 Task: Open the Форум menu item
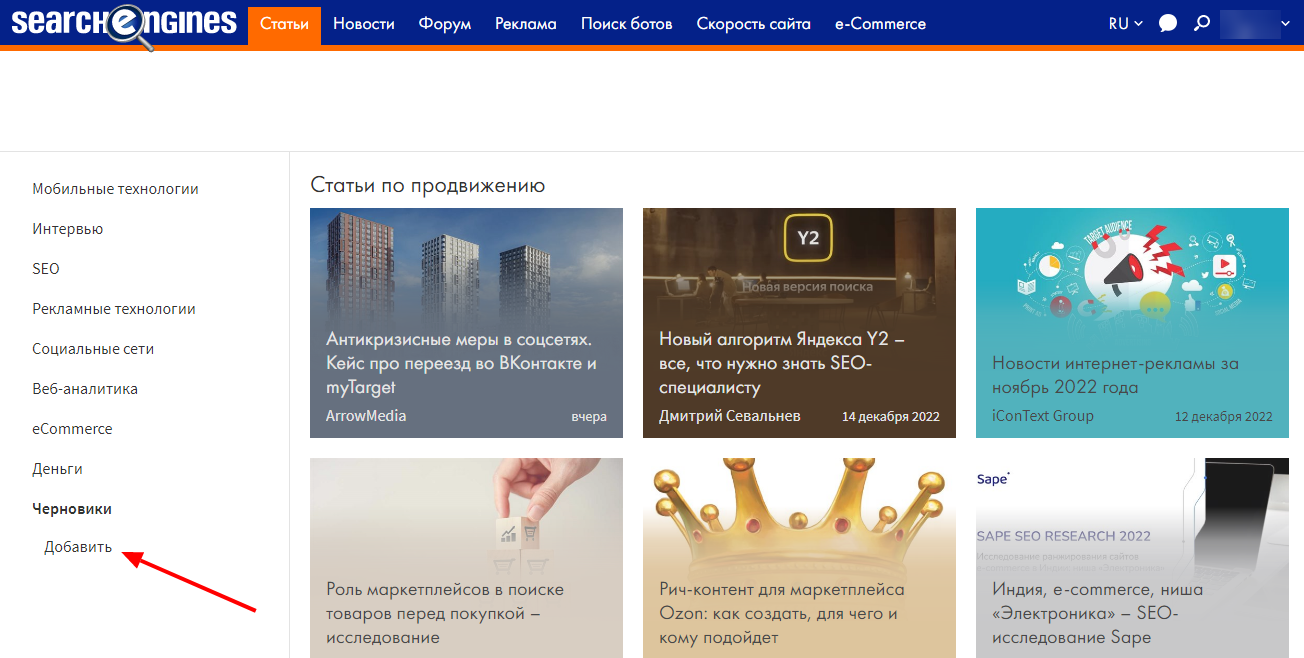pos(445,23)
